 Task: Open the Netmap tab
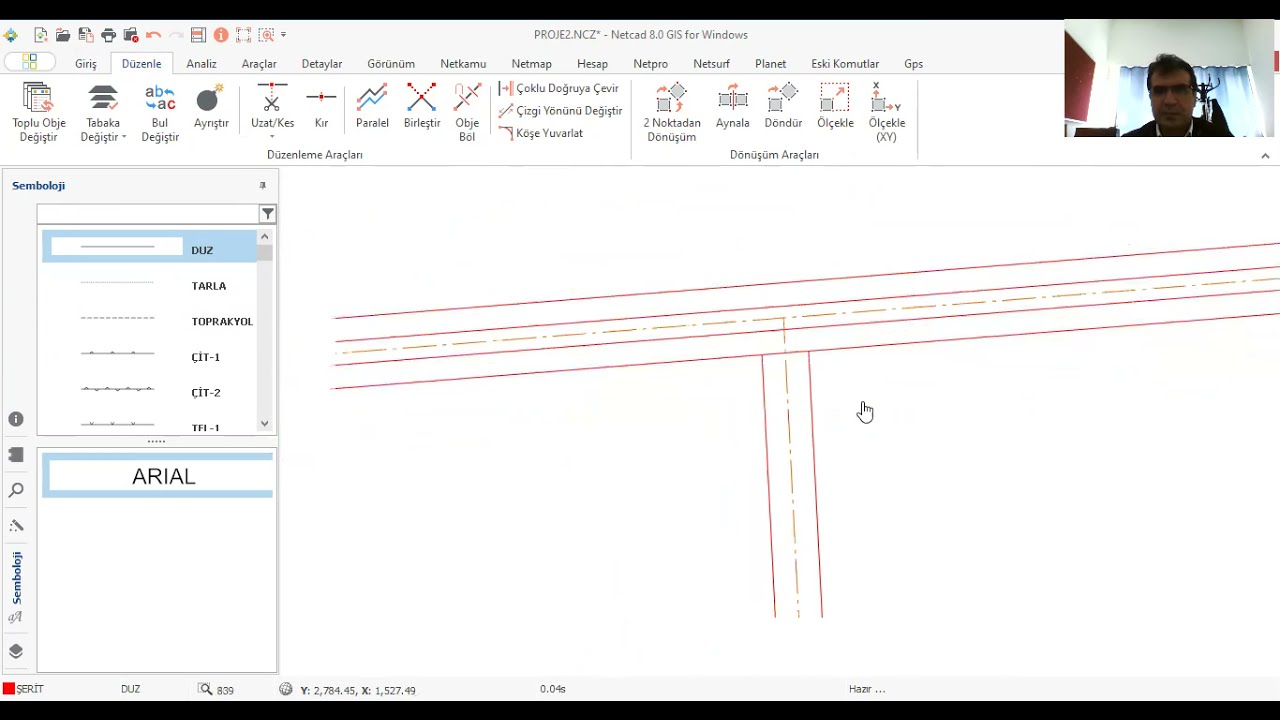click(532, 64)
